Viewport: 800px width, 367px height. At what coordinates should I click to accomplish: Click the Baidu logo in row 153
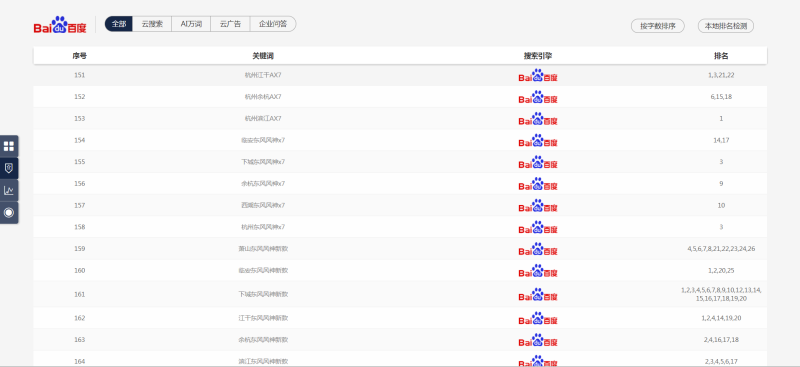coord(538,119)
